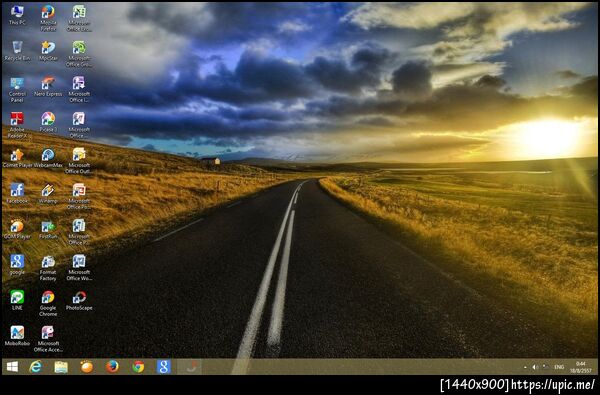Open Microsoft Office Groove desktop shortcut
The image size is (600, 395).
[79, 54]
